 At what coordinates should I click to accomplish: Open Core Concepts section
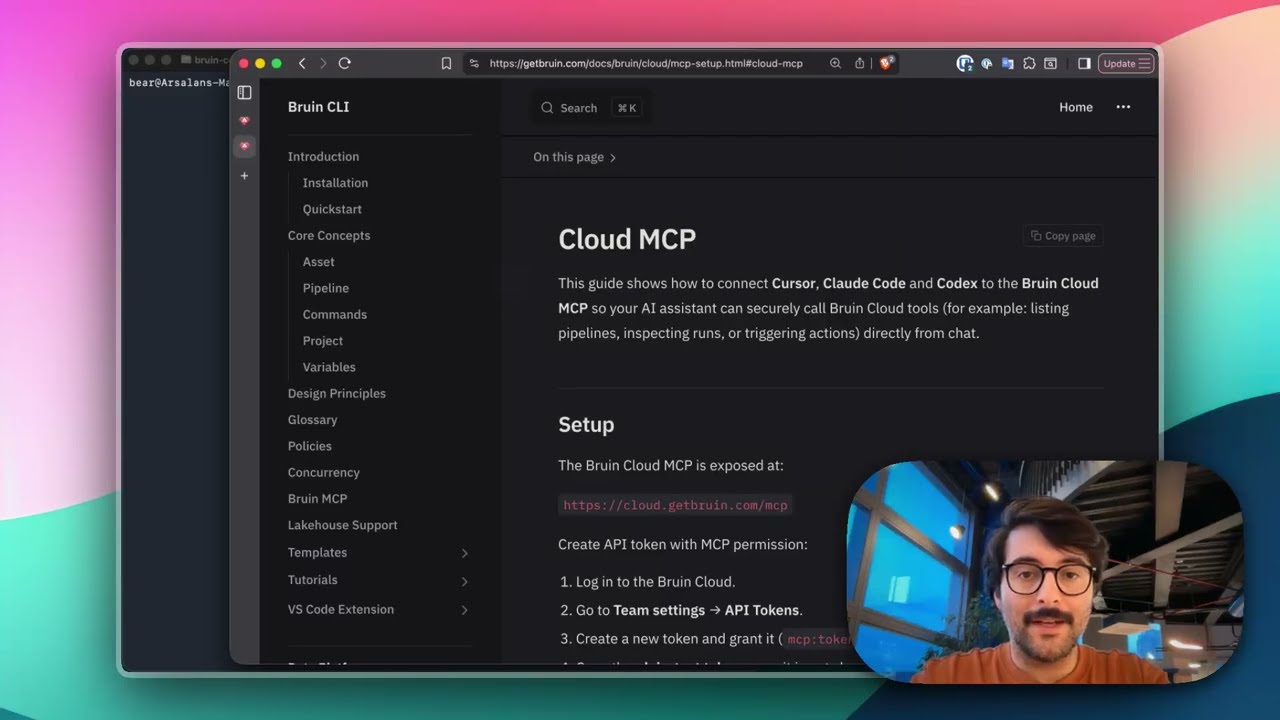[329, 235]
